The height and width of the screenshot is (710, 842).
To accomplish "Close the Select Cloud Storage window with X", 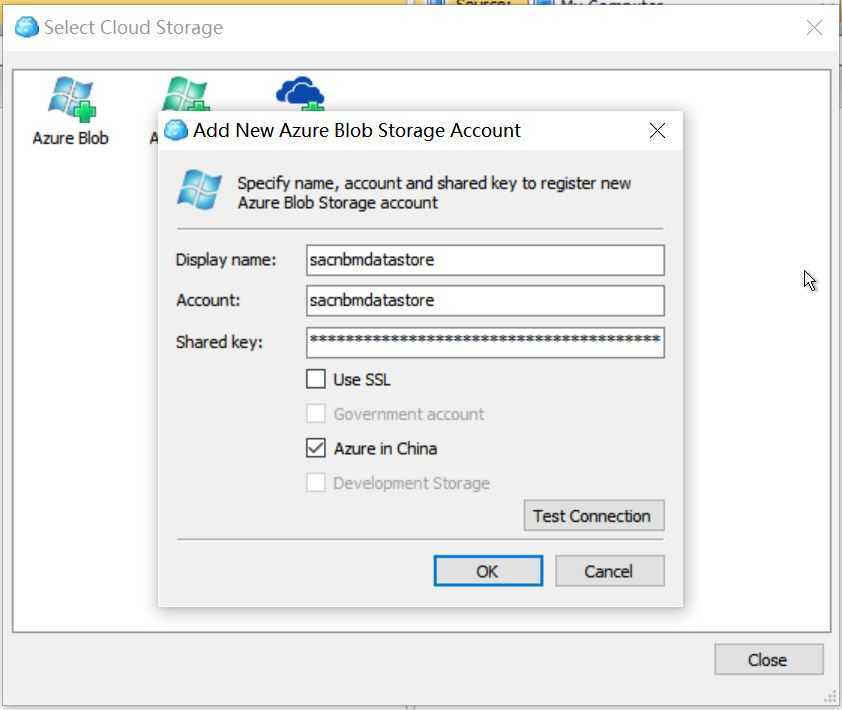I will point(814,27).
